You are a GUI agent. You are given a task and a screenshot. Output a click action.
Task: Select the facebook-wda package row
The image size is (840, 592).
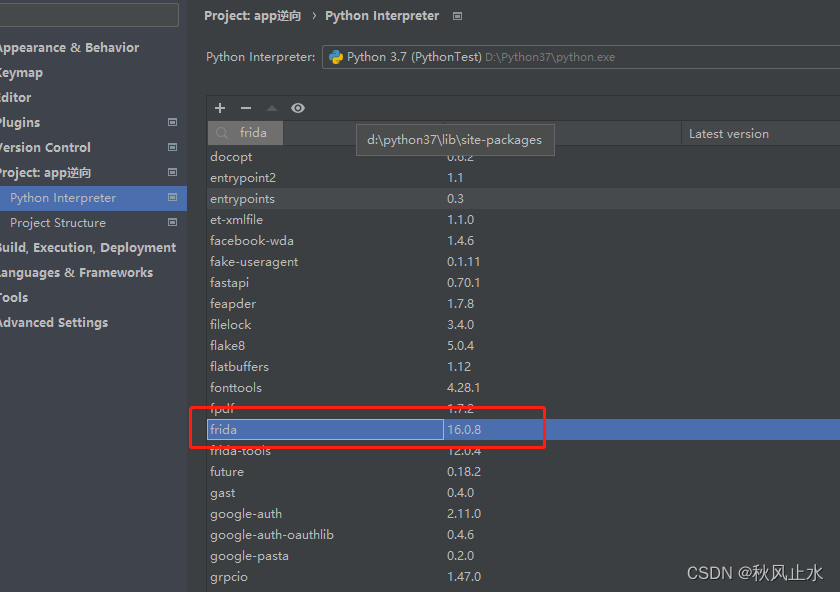[523, 241]
